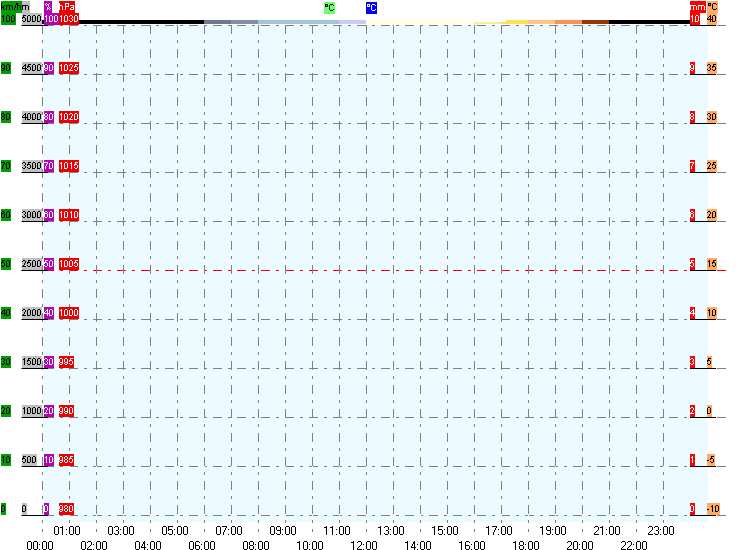Click the 19:00 time label
This screenshot has height=550, width=750.
coord(553,530)
